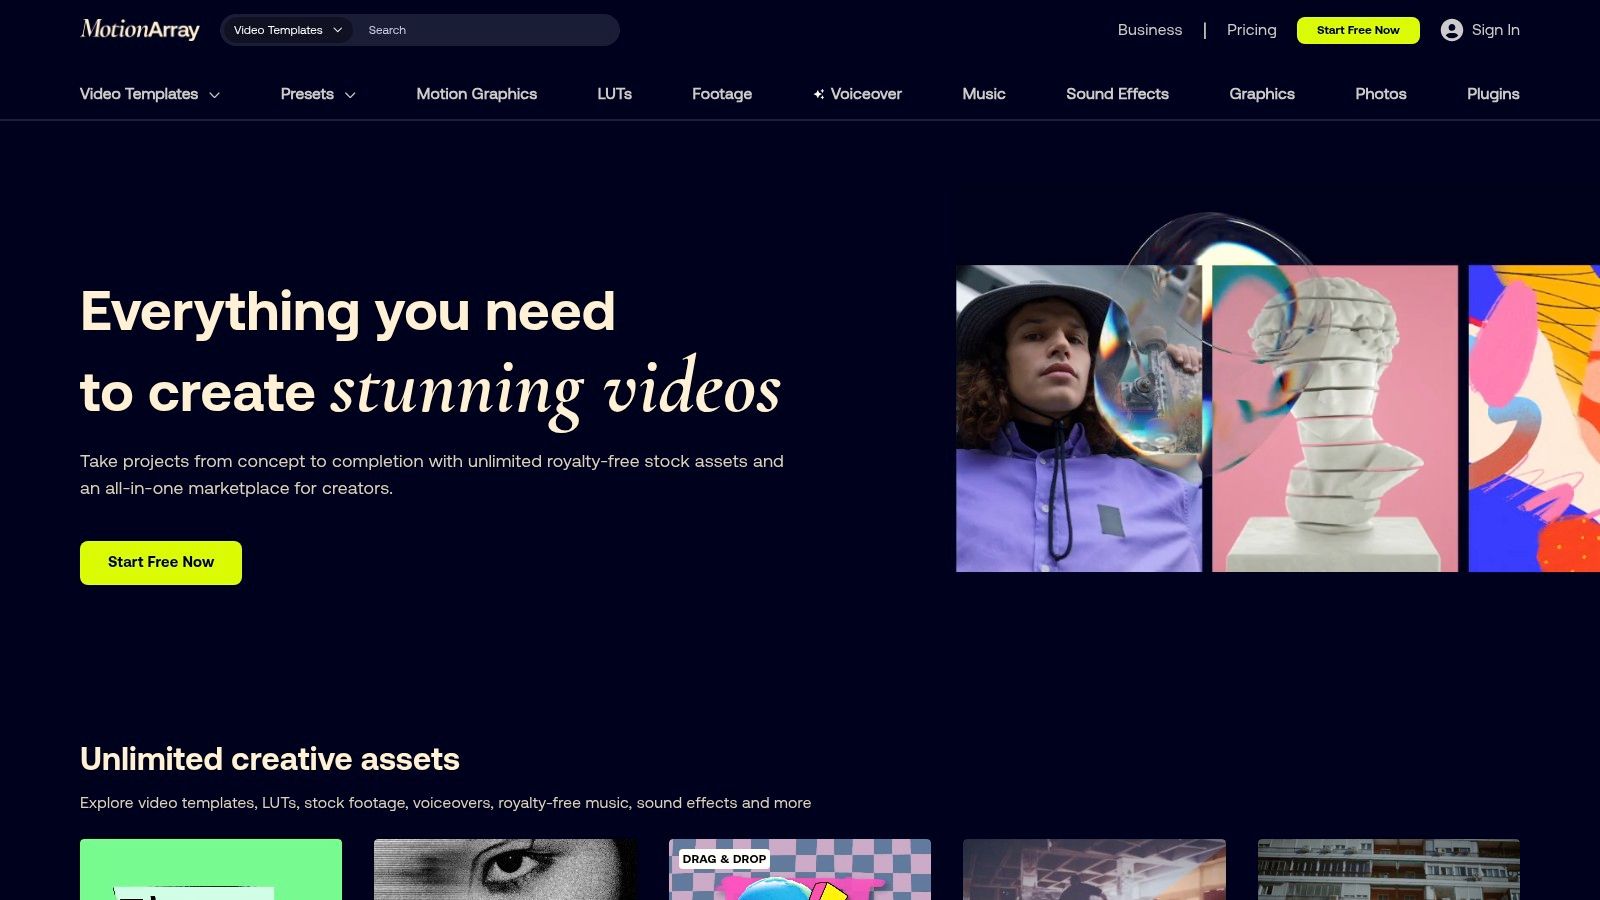The width and height of the screenshot is (1600, 900).
Task: Click the sparkle icon next to Voiceover
Action: click(819, 93)
